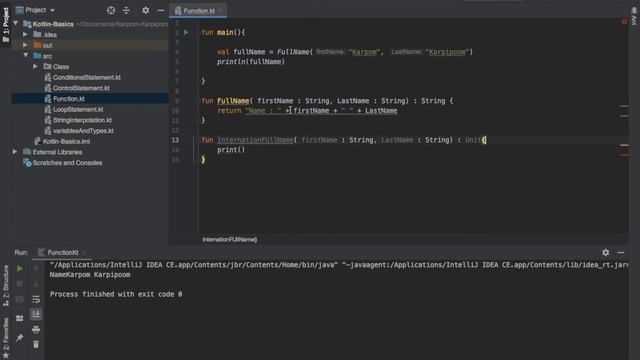This screenshot has width=640, height=360.
Task: Stop the running process
Action: [x=20, y=284]
